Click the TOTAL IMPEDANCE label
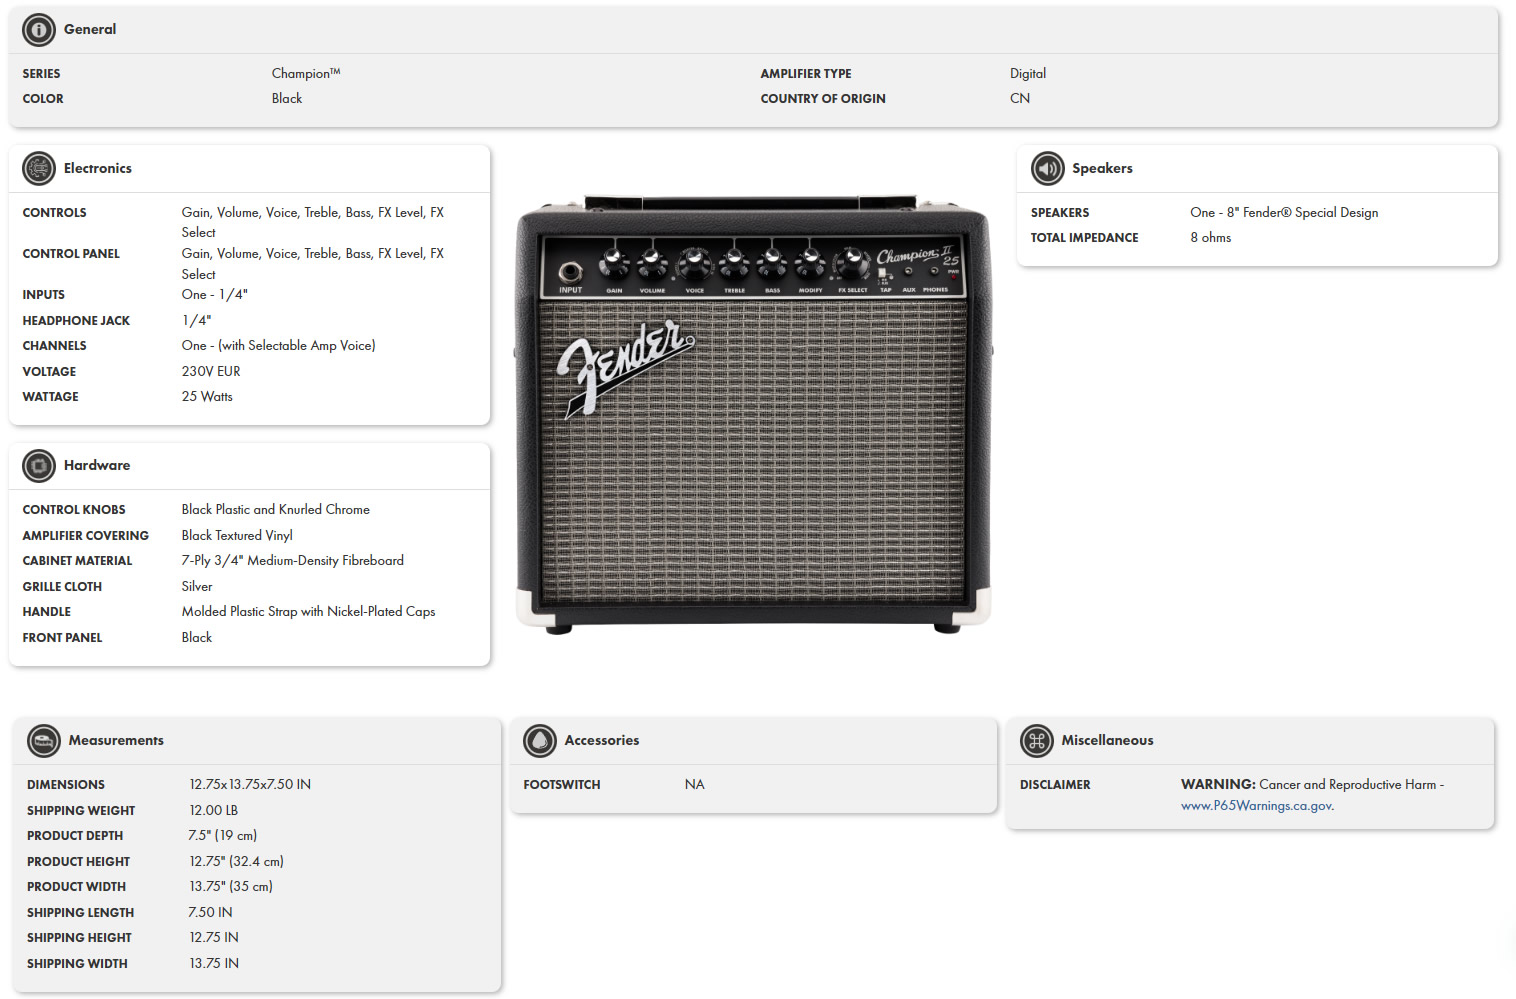Viewport: 1516px width, 999px height. click(1084, 238)
